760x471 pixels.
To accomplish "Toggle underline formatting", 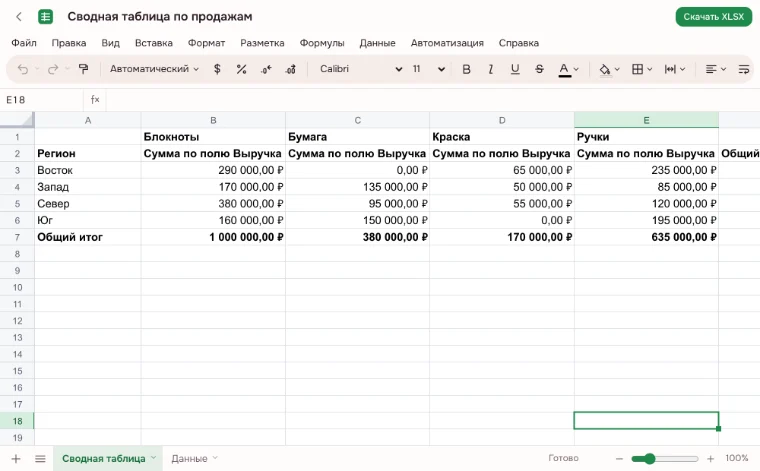I will [515, 69].
